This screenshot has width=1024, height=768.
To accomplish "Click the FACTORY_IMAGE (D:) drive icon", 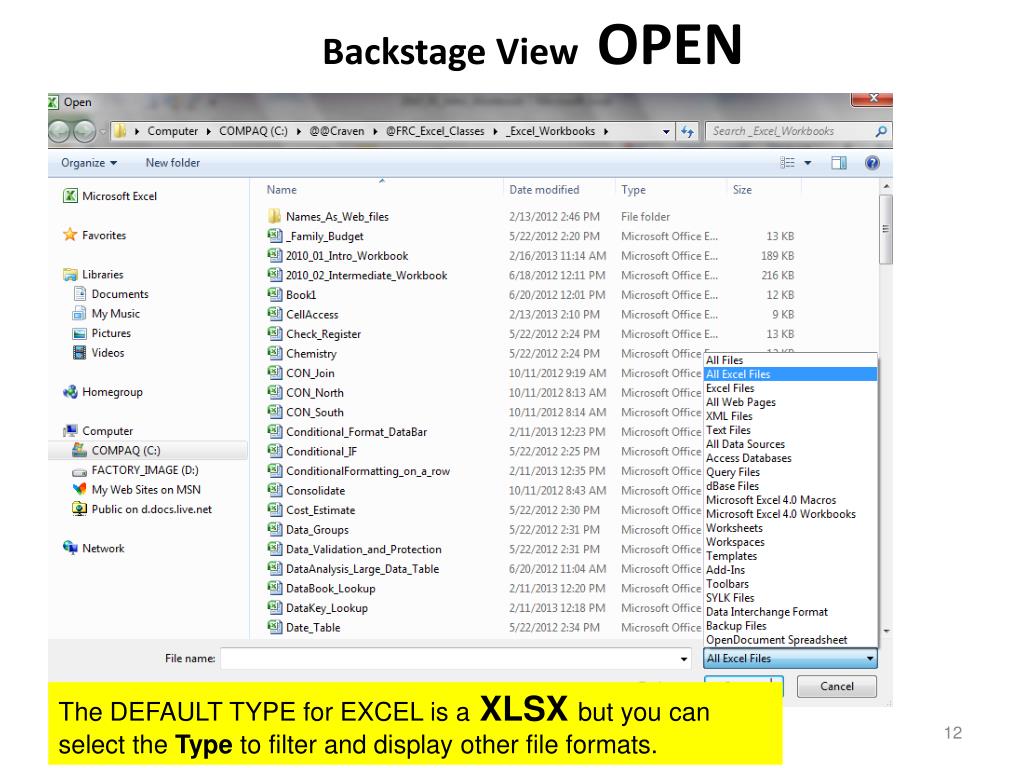I will coord(80,471).
